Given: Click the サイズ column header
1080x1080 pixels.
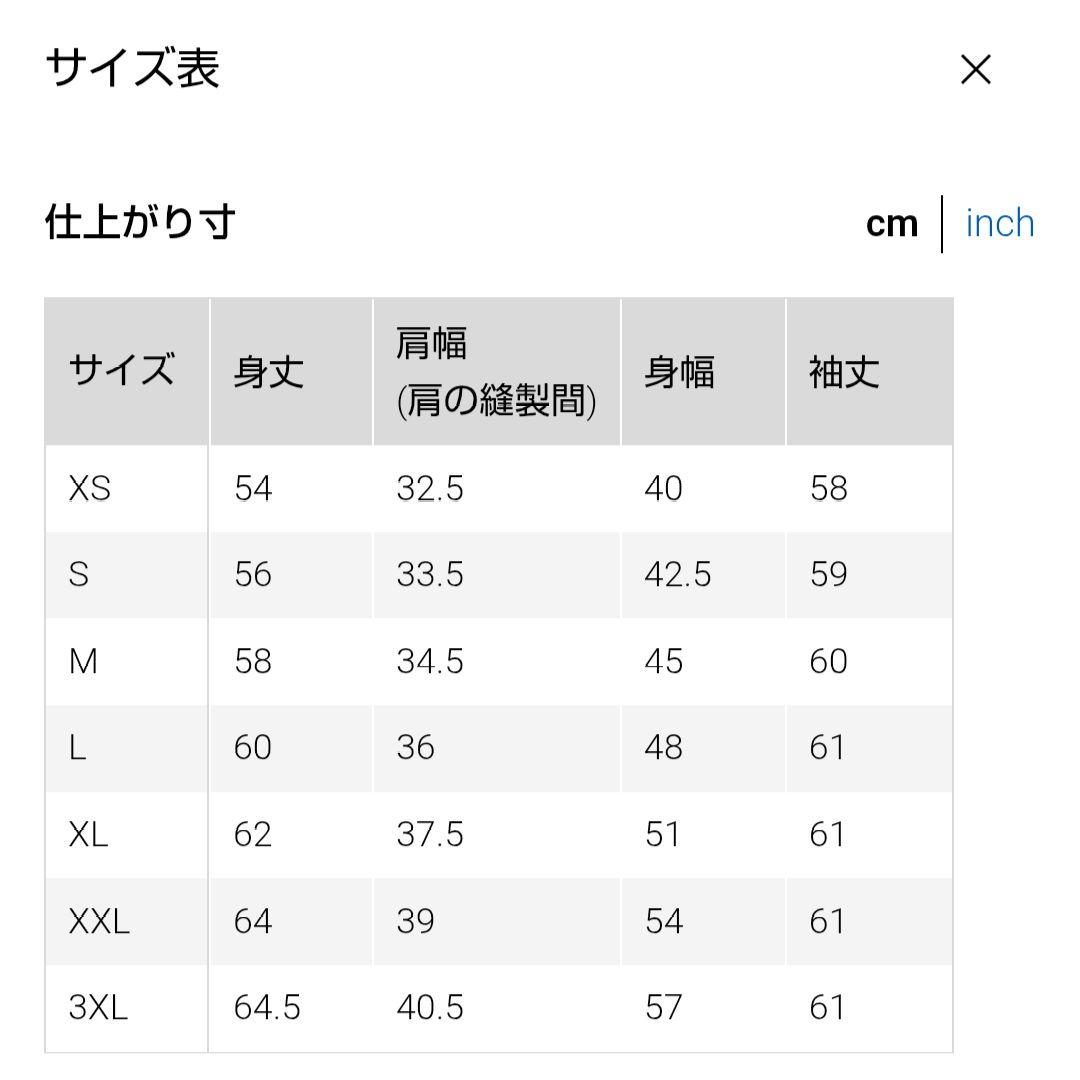Looking at the screenshot, I should tap(122, 371).
